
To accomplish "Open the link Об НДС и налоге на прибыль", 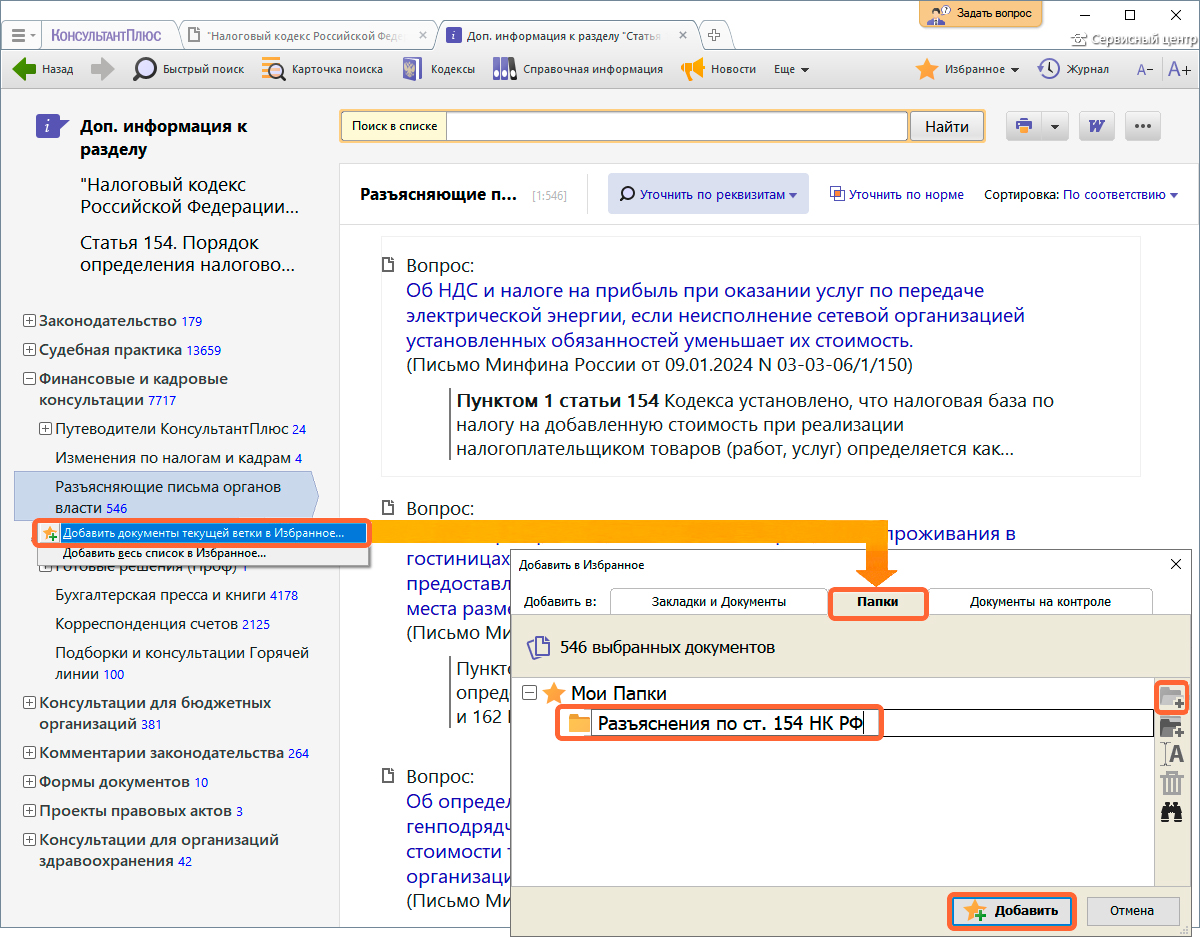I will click(x=715, y=315).
